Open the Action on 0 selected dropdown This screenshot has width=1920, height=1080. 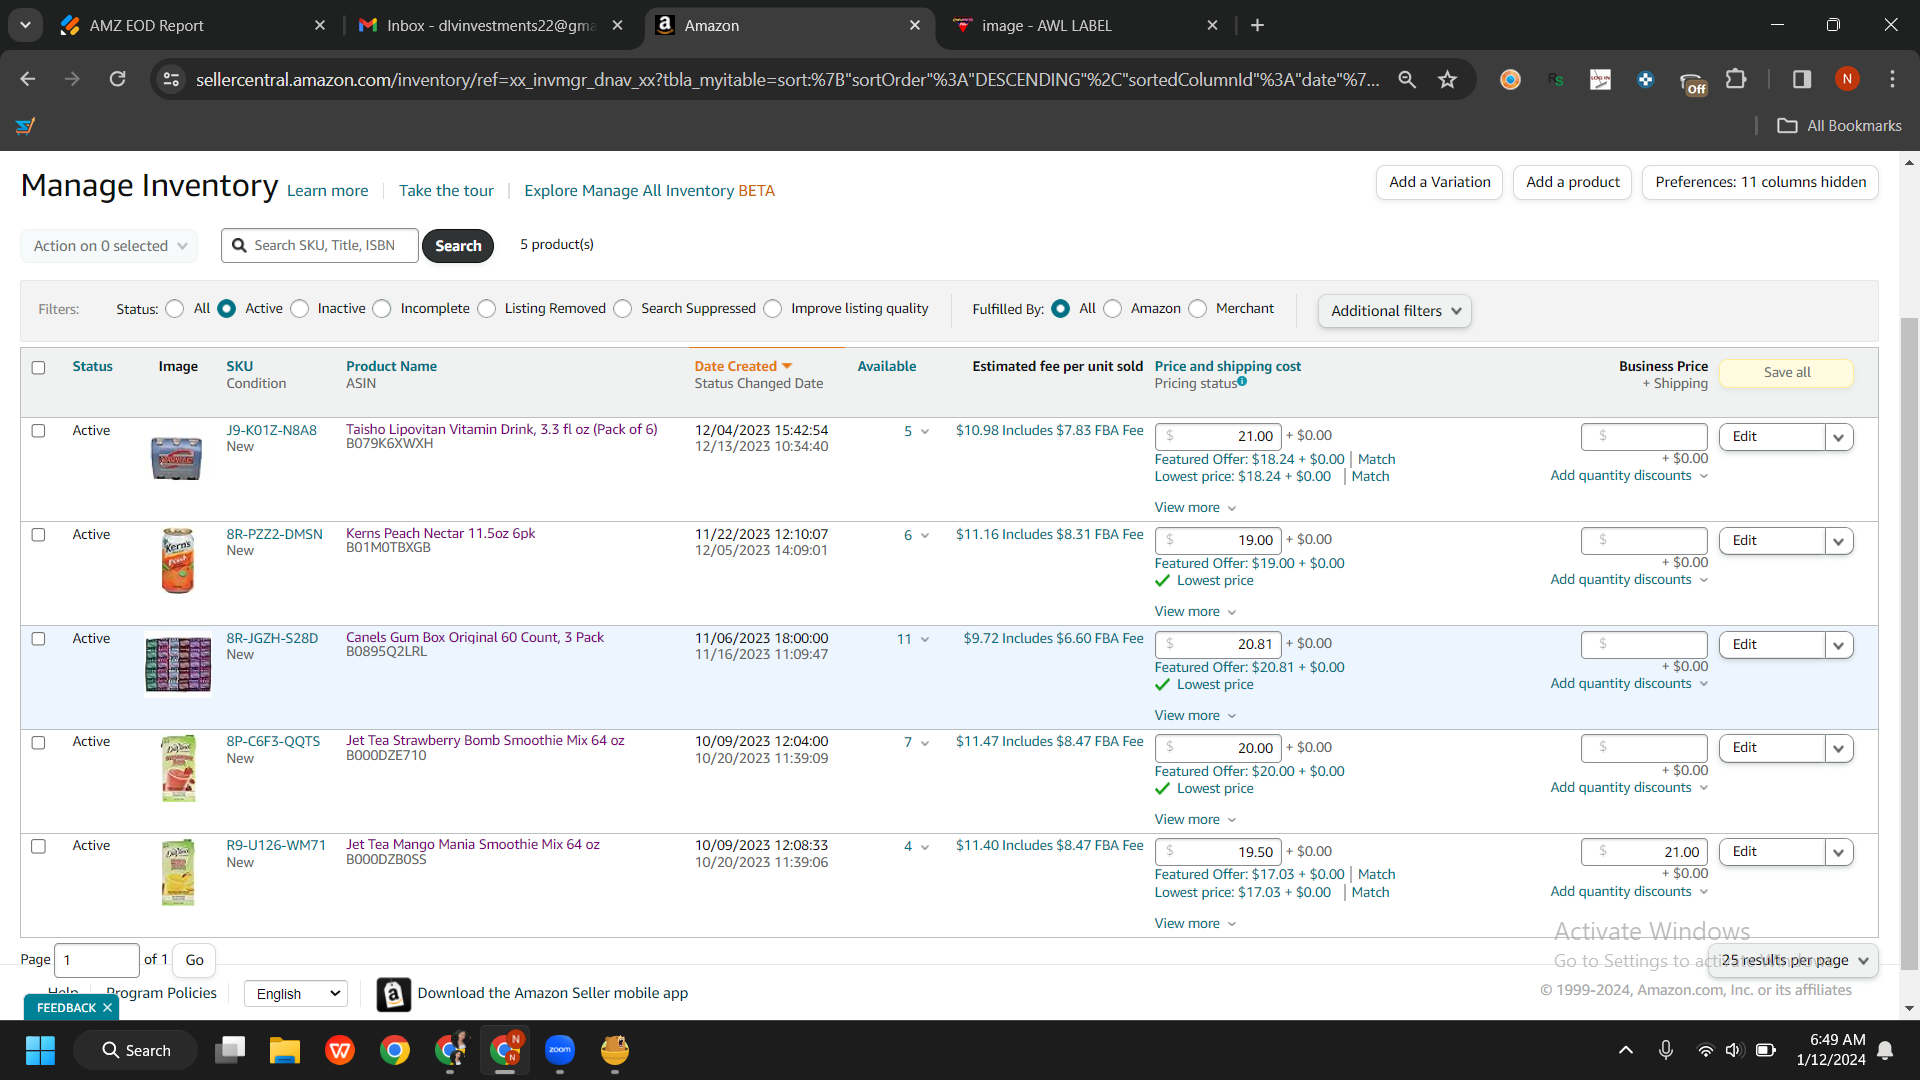(109, 246)
